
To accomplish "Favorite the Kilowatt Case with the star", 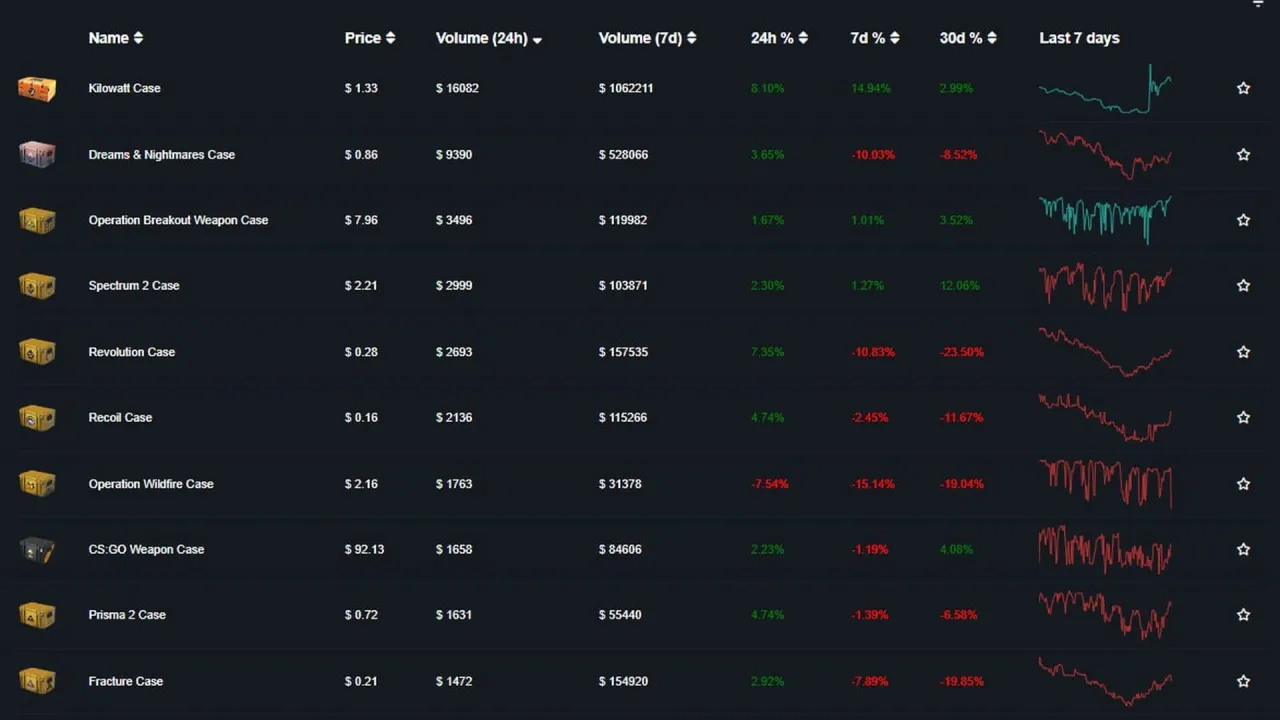I will (x=1243, y=88).
